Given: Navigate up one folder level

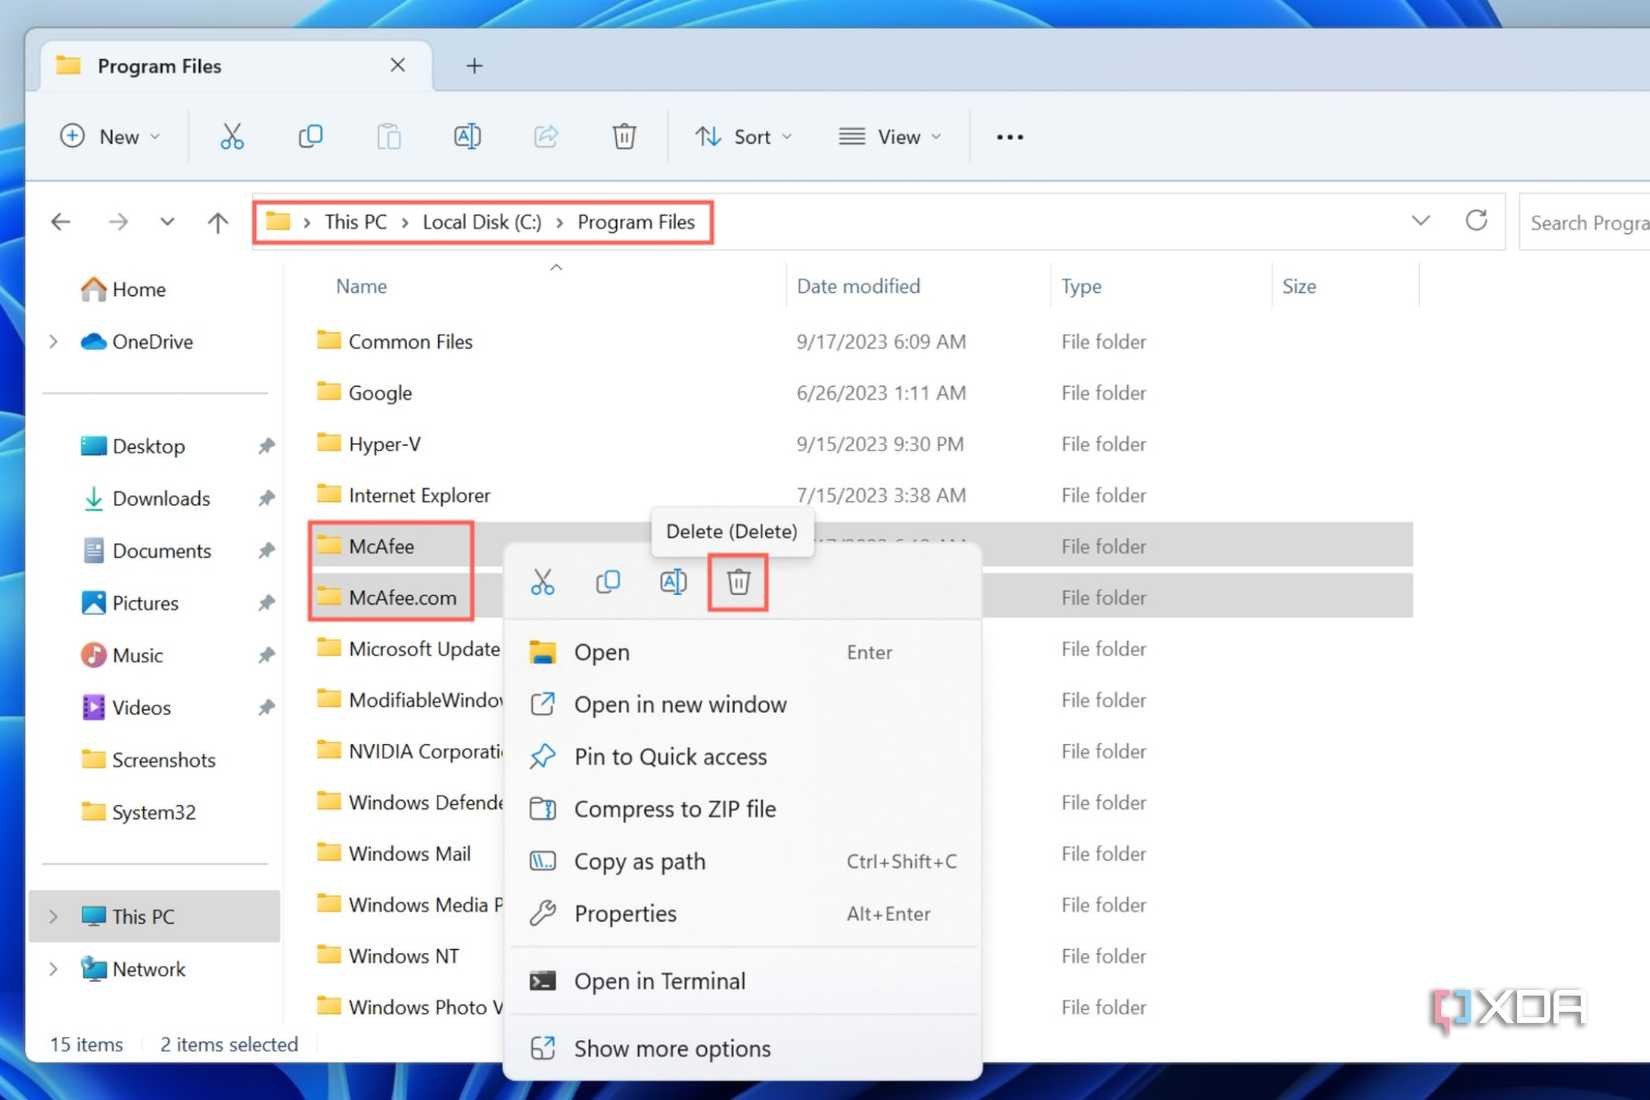Looking at the screenshot, I should point(217,222).
